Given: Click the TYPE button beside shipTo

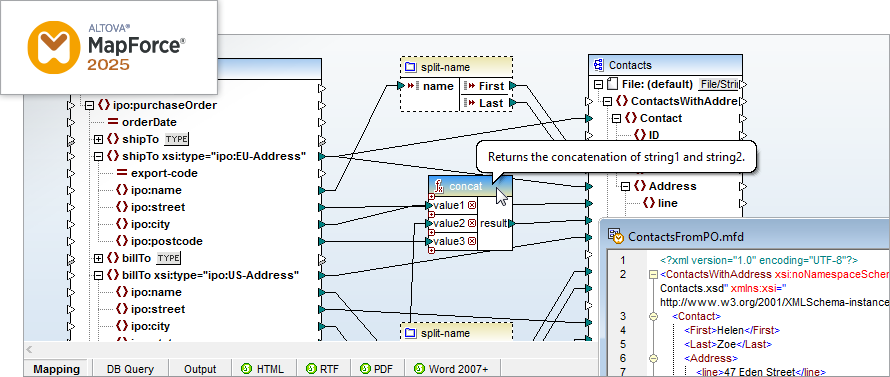Looking at the screenshot, I should click(177, 139).
